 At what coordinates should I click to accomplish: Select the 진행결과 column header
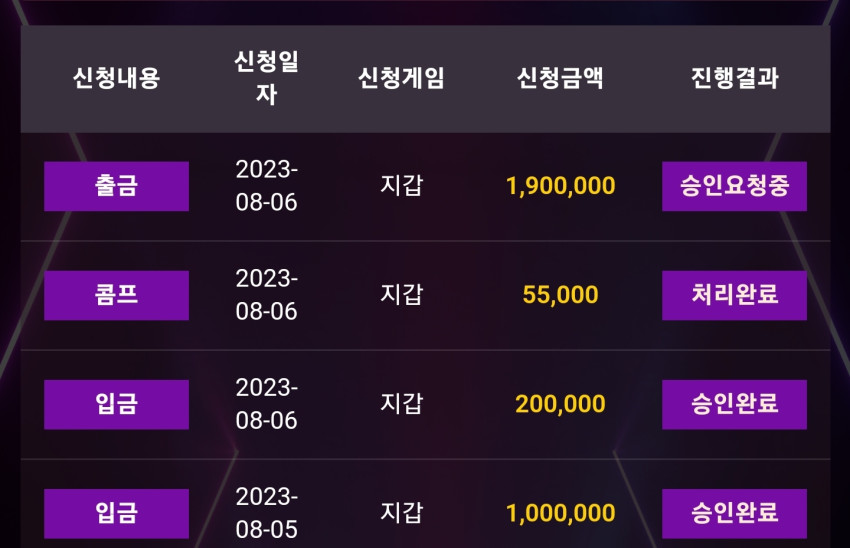tap(735, 78)
